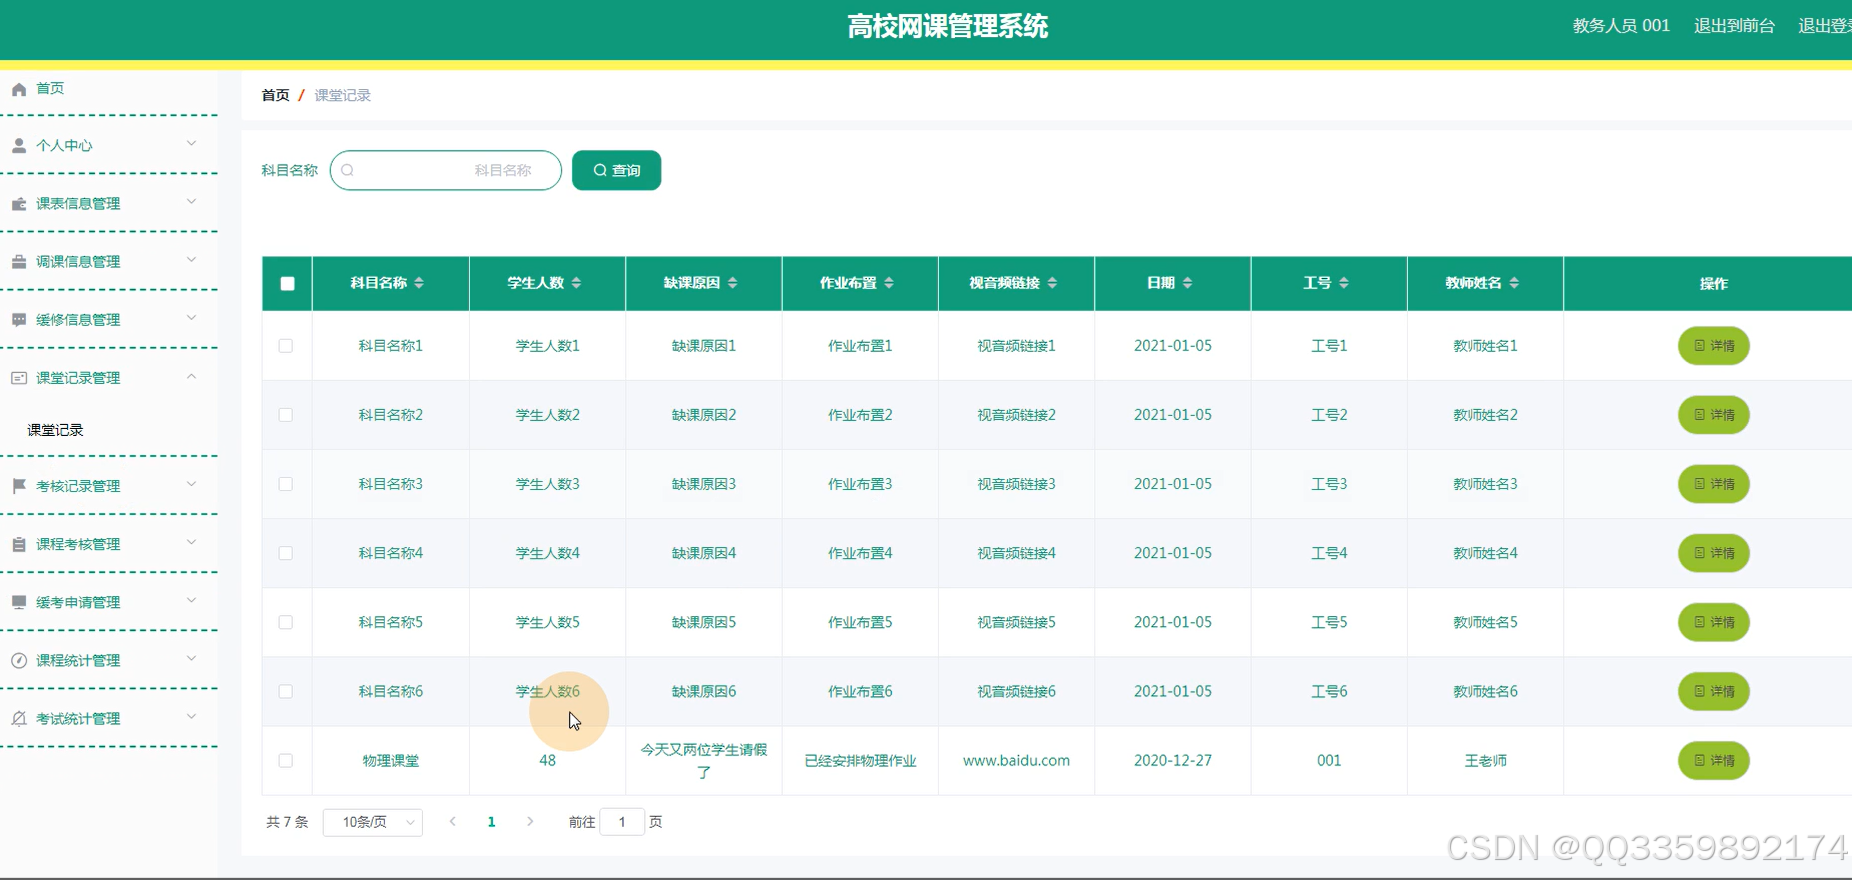Click the page number jump input
Image resolution: width=1852 pixels, height=880 pixels.
tap(622, 822)
